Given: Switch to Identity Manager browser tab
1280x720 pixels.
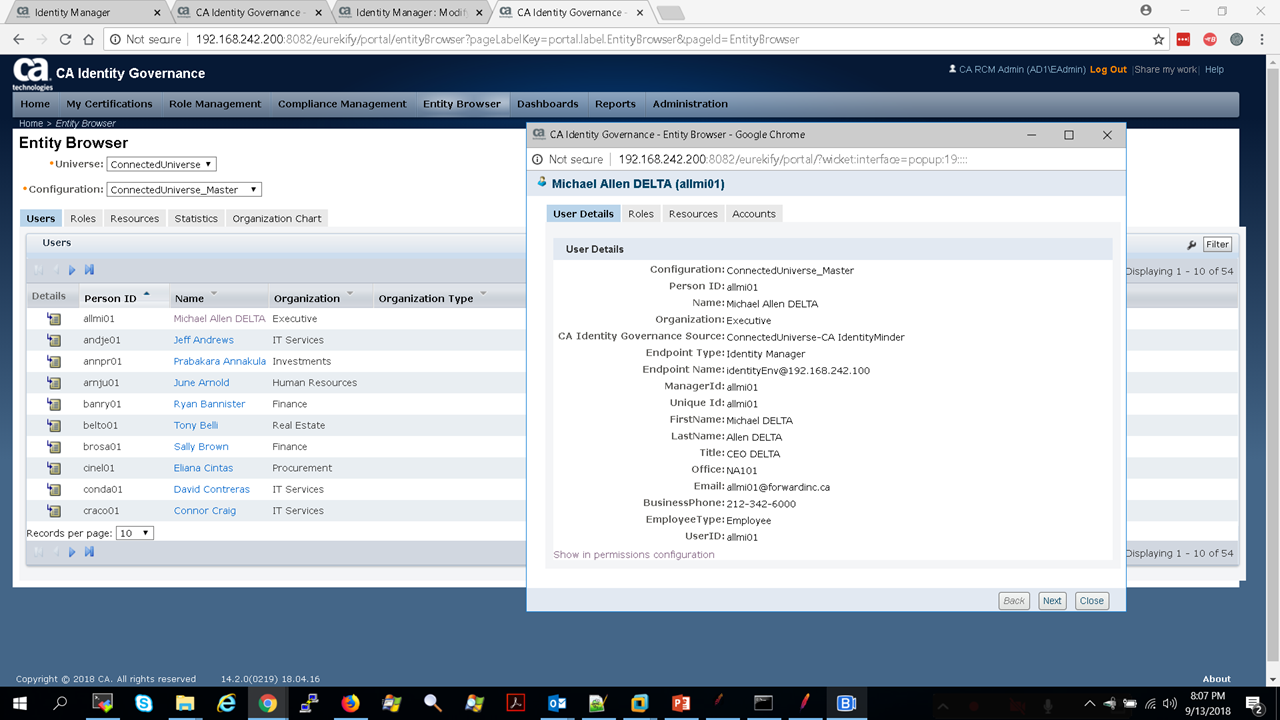Looking at the screenshot, I should (x=85, y=12).
